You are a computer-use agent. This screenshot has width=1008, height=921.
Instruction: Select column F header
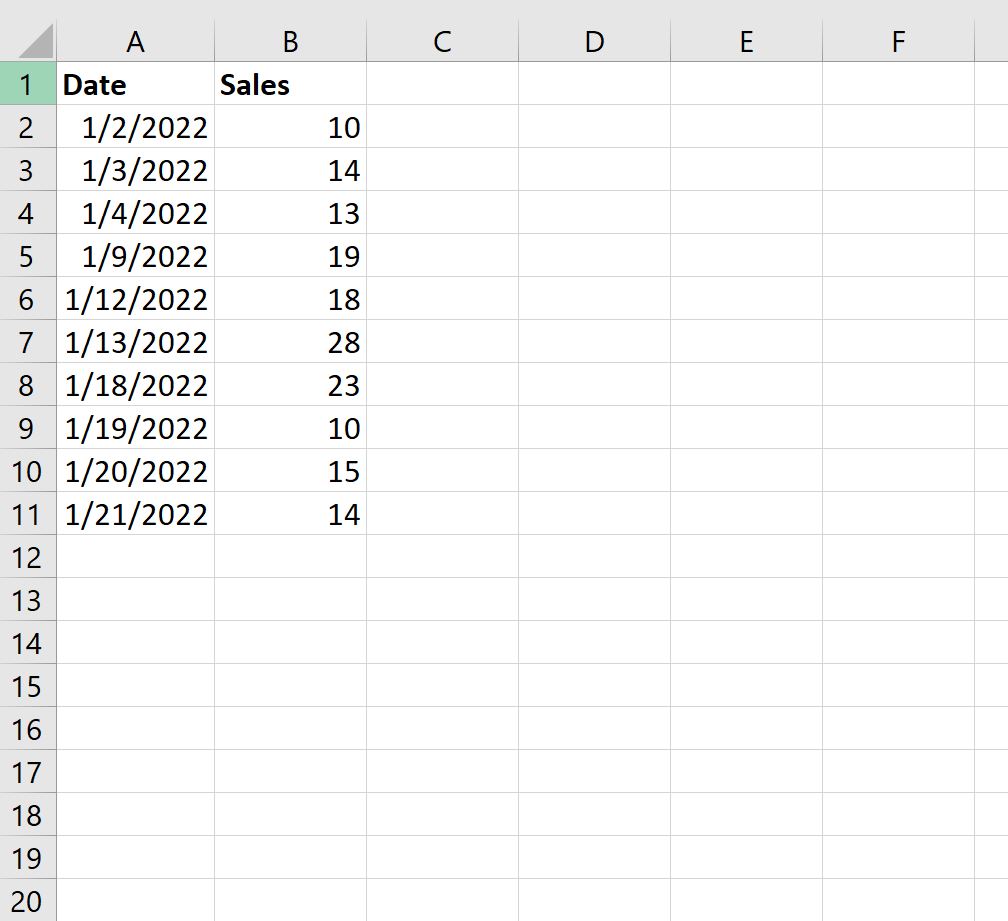(x=898, y=41)
